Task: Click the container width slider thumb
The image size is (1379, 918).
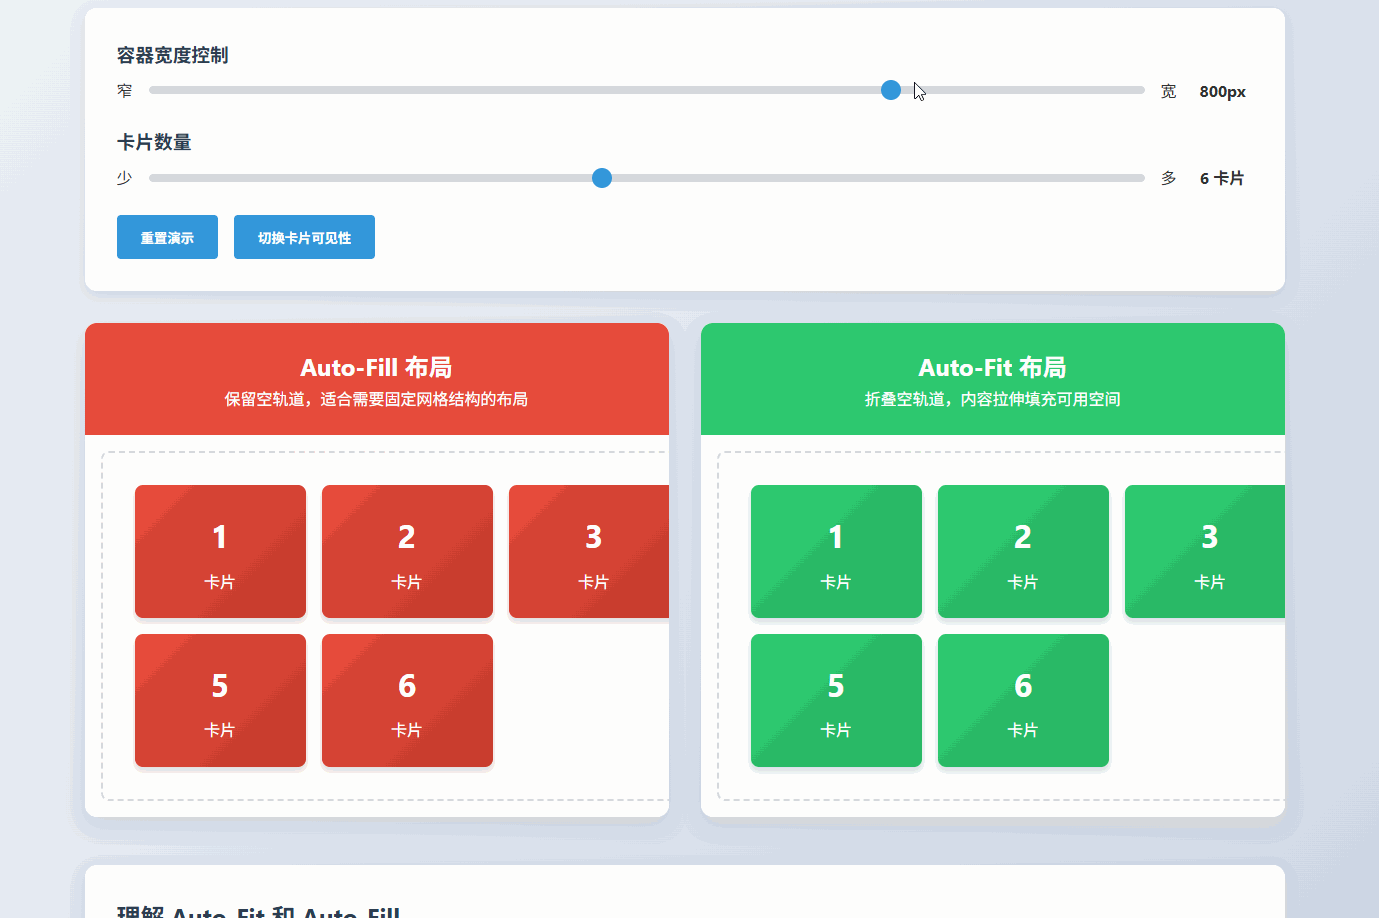Action: [891, 90]
